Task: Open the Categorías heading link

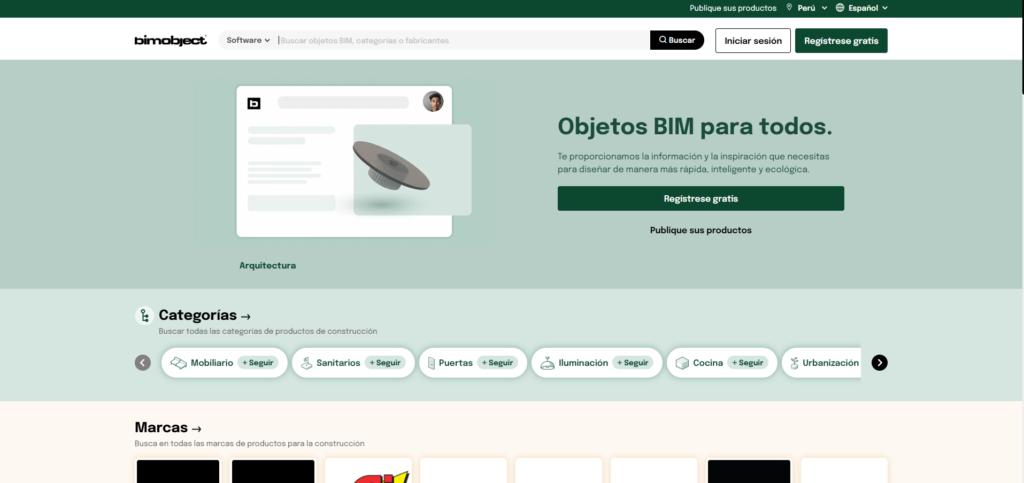Action: [x=204, y=315]
